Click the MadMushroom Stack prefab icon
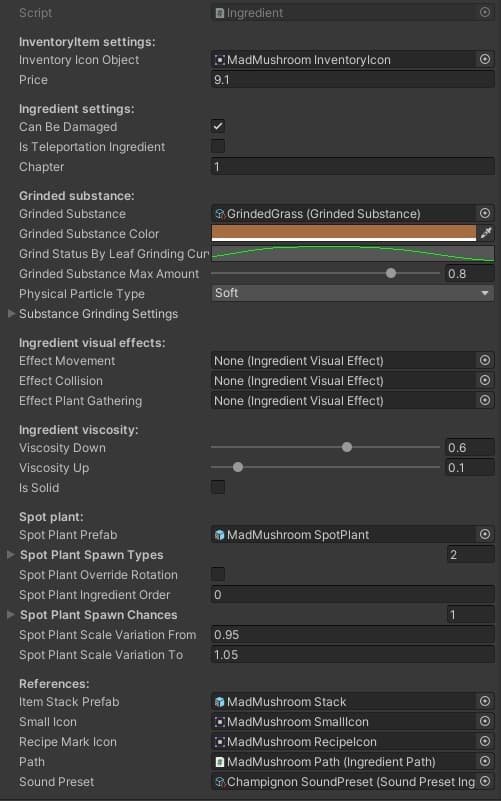The width and height of the screenshot is (501, 801). tap(220, 702)
